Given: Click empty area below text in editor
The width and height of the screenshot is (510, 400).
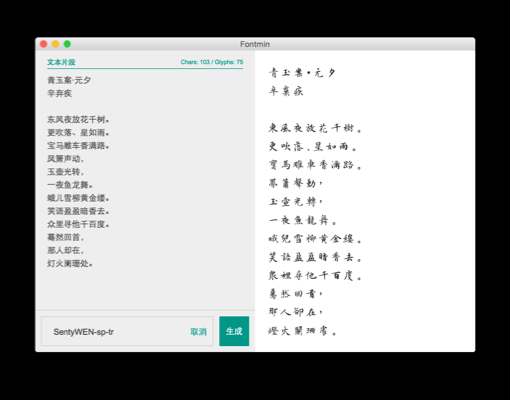Looking at the screenshot, I should coord(145,289).
